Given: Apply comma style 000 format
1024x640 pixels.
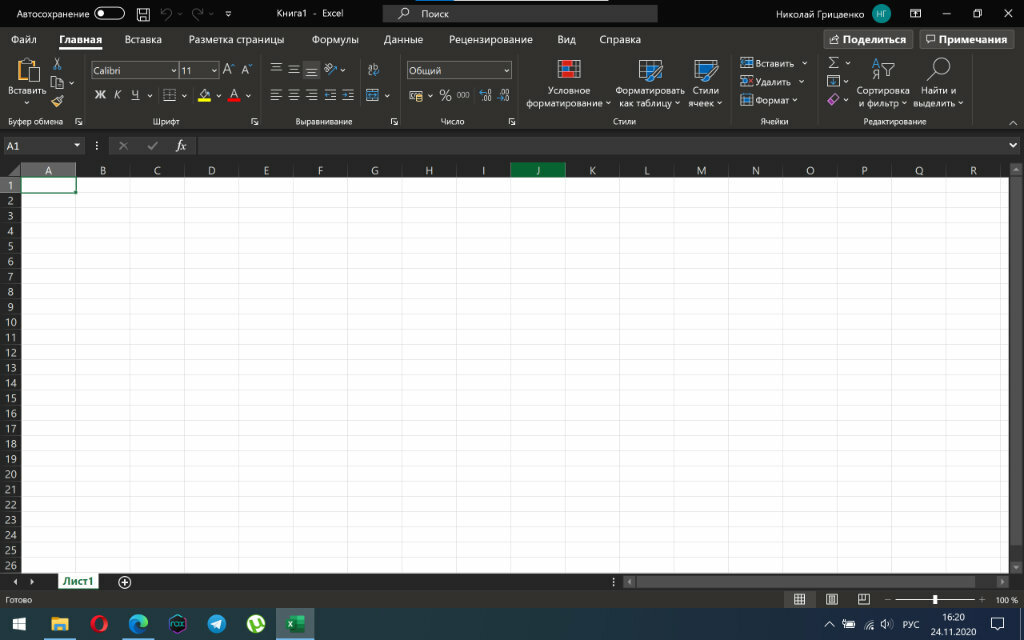Looking at the screenshot, I should [463, 95].
